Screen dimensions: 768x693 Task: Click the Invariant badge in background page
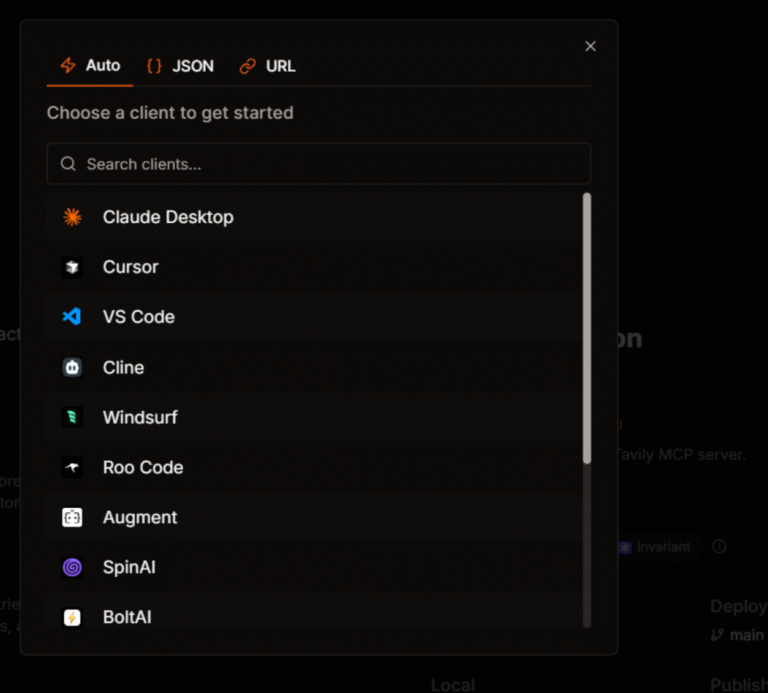click(x=658, y=547)
